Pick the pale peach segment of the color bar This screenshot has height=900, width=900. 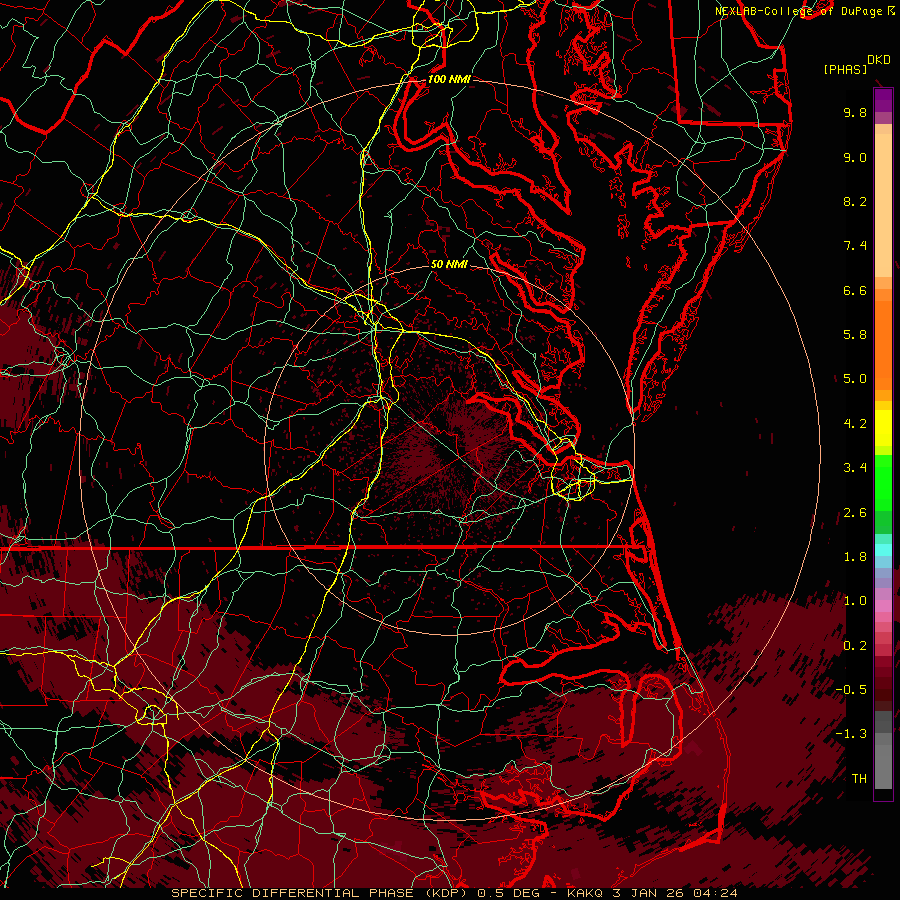tap(883, 204)
